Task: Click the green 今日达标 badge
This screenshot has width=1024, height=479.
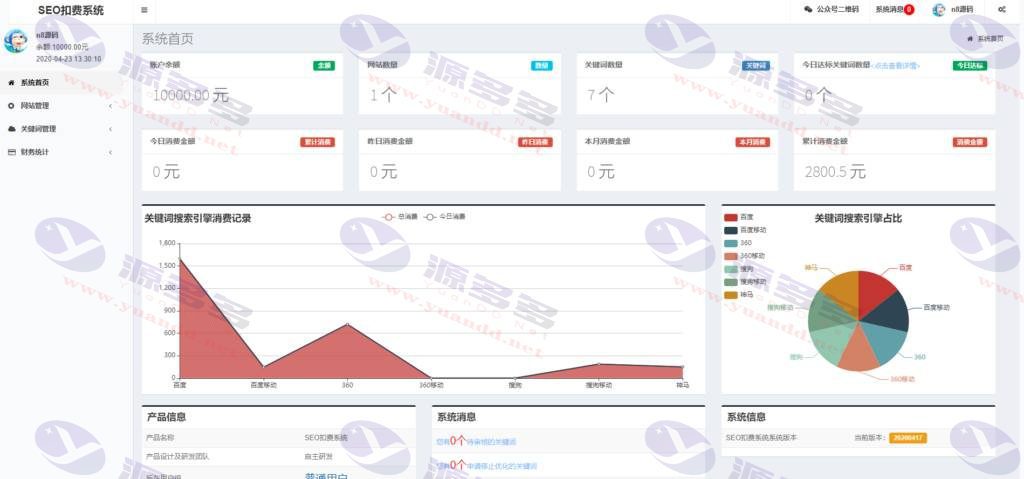Action: click(970, 66)
